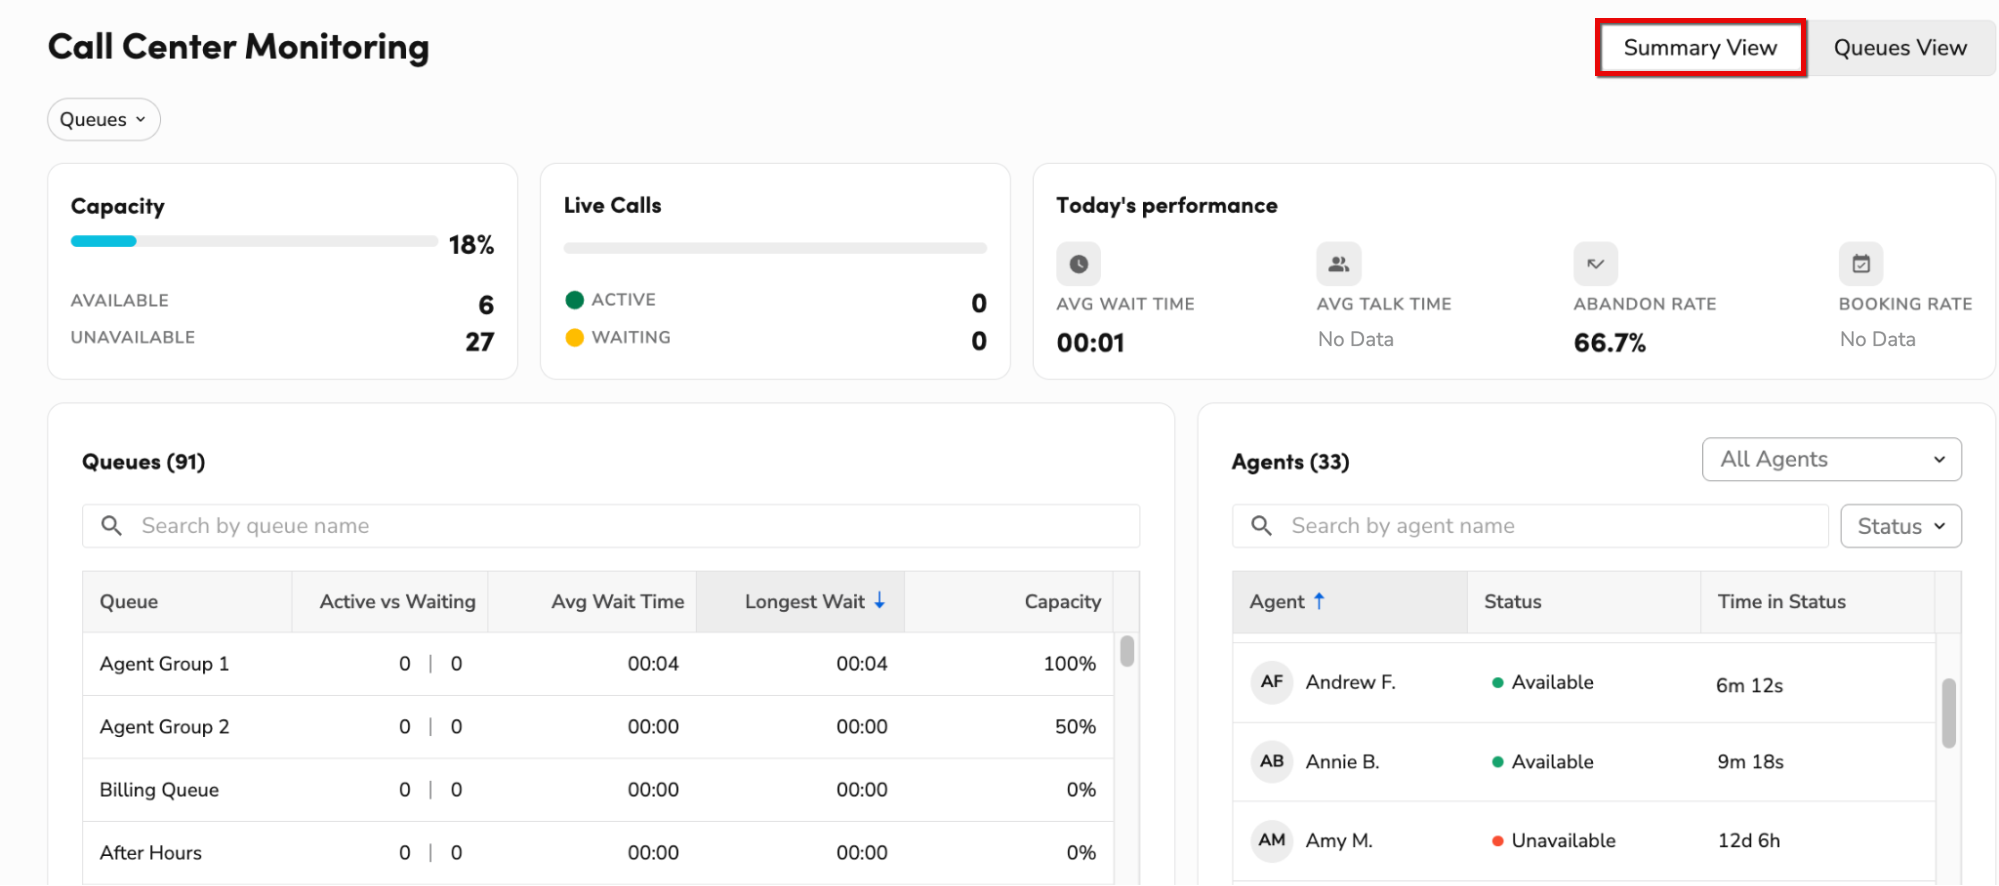Click the Live Calls progress bar

775,248
